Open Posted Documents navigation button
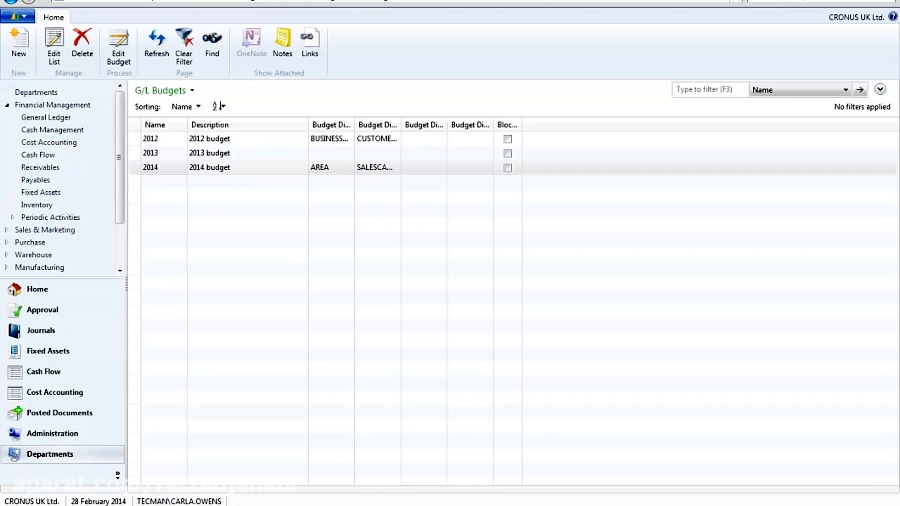This screenshot has width=900, height=506. pos(63,413)
